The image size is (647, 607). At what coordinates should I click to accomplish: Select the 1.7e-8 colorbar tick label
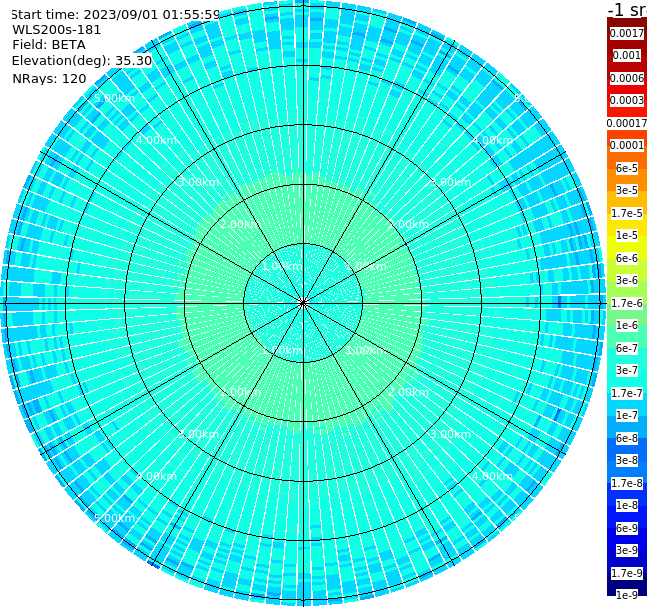click(x=627, y=483)
